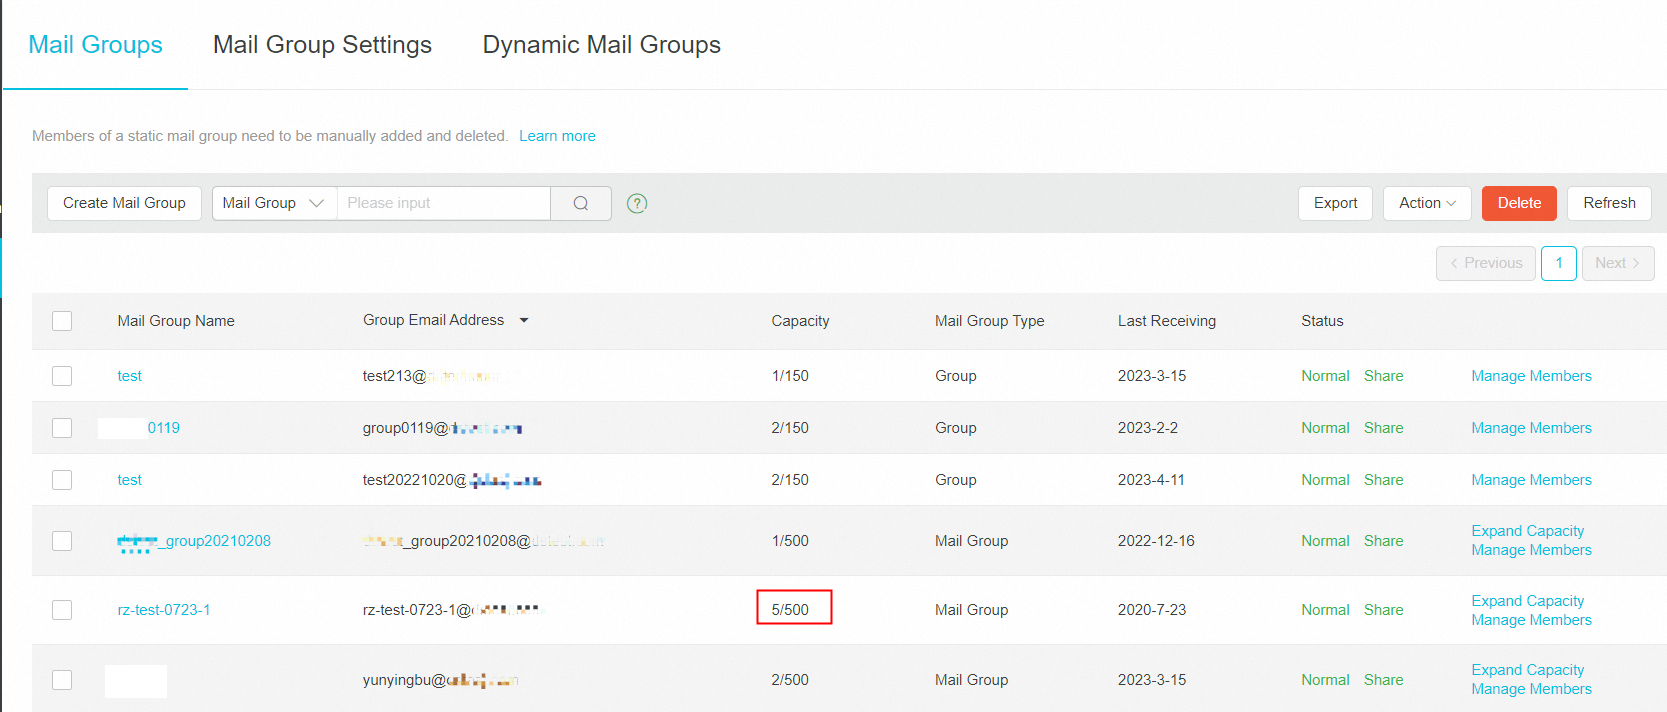This screenshot has width=1667, height=712.
Task: Toggle the select-all checkbox in table header
Action: tap(62, 321)
